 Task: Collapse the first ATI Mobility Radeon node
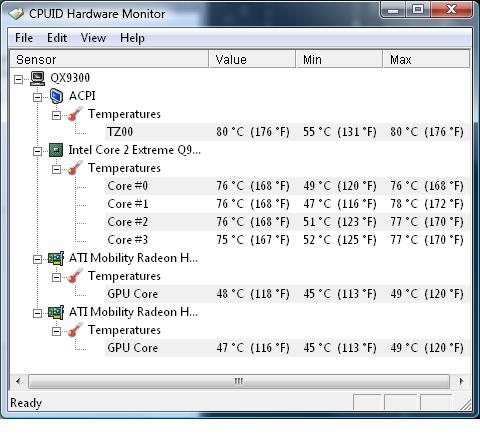pos(37,259)
